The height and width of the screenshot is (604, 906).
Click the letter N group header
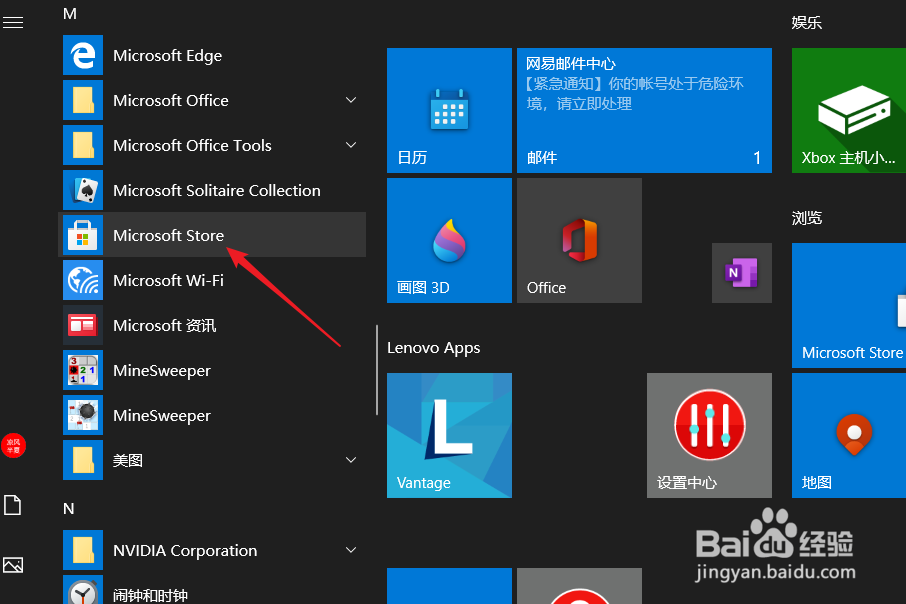(x=69, y=509)
